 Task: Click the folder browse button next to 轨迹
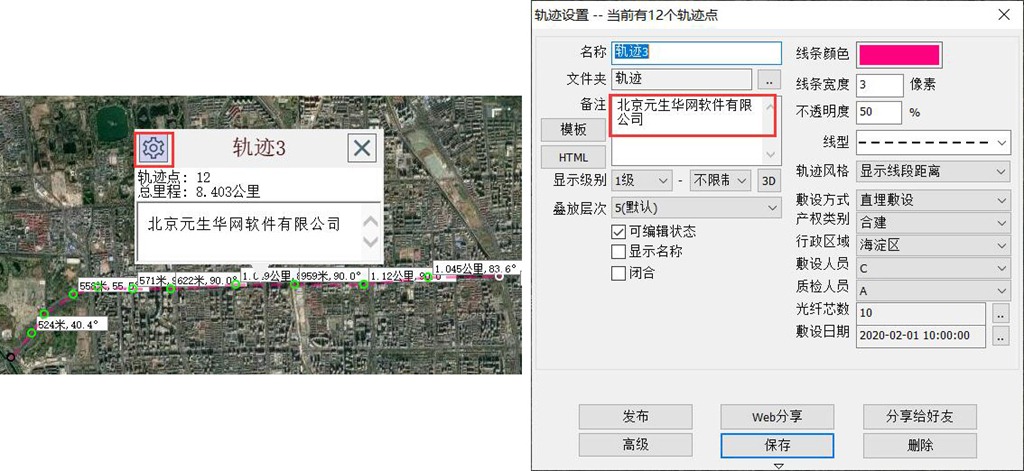pos(768,78)
